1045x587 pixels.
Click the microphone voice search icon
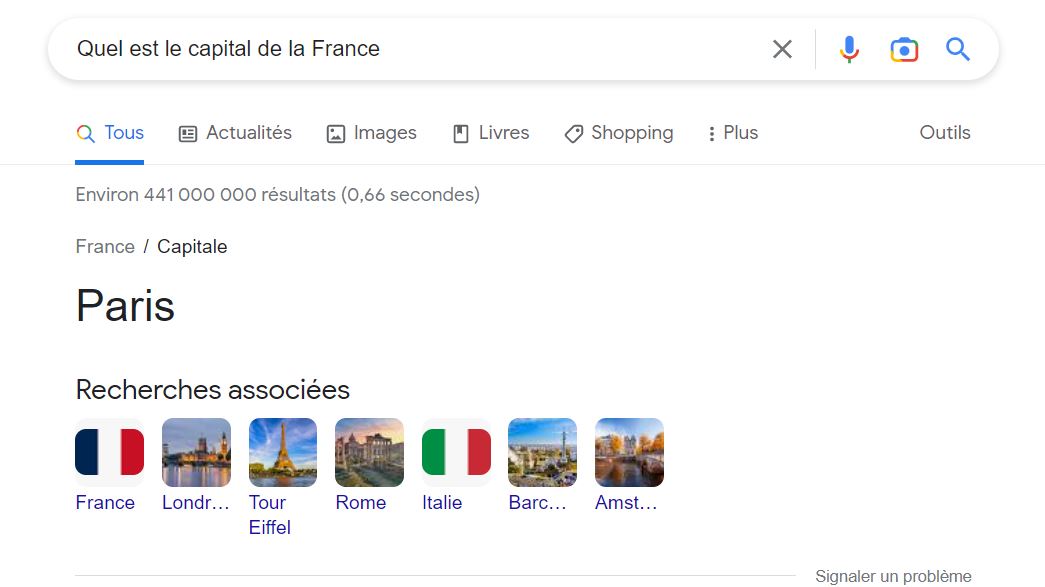pos(849,48)
